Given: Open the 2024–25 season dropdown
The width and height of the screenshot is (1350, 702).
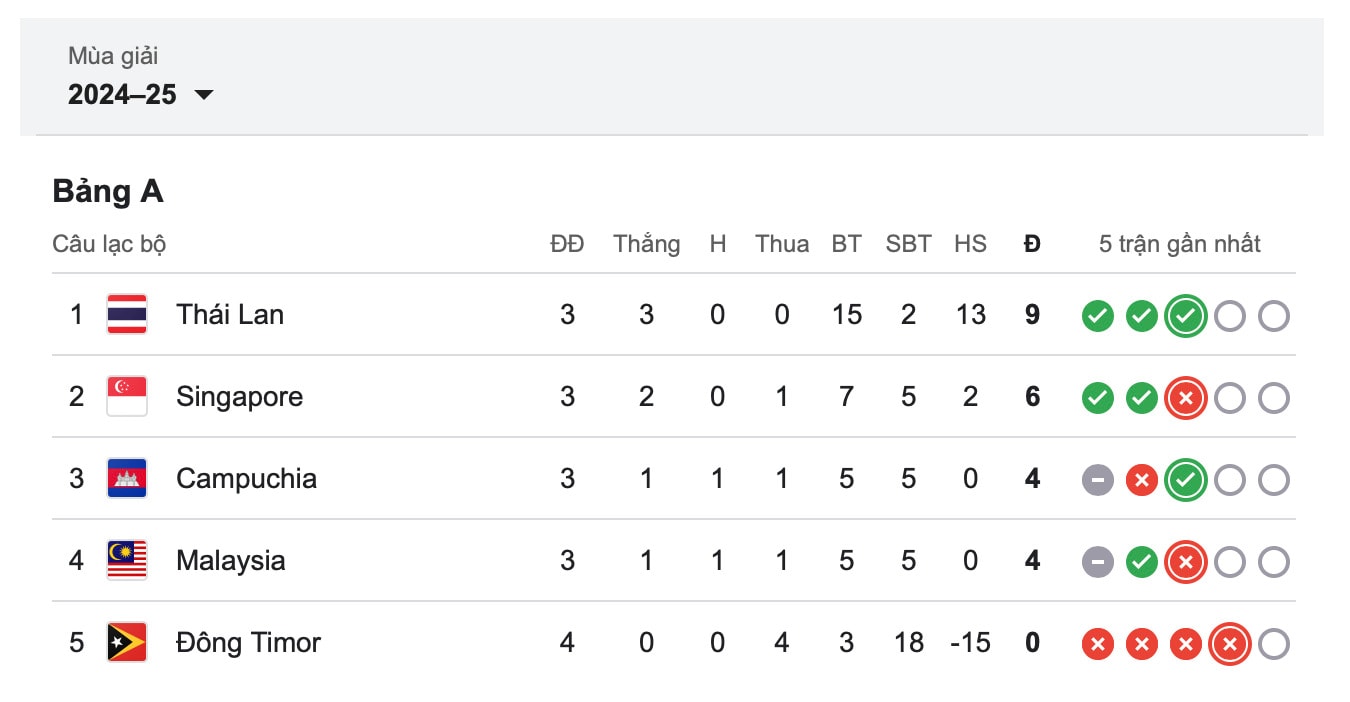Looking at the screenshot, I should coord(140,95).
